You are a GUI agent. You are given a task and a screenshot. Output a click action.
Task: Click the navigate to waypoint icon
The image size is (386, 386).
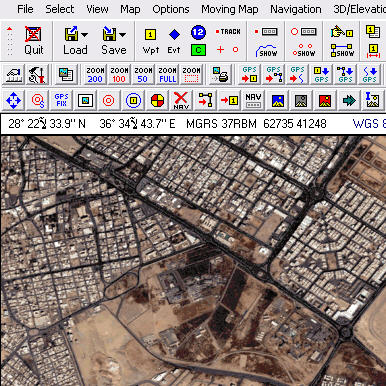coord(229,100)
